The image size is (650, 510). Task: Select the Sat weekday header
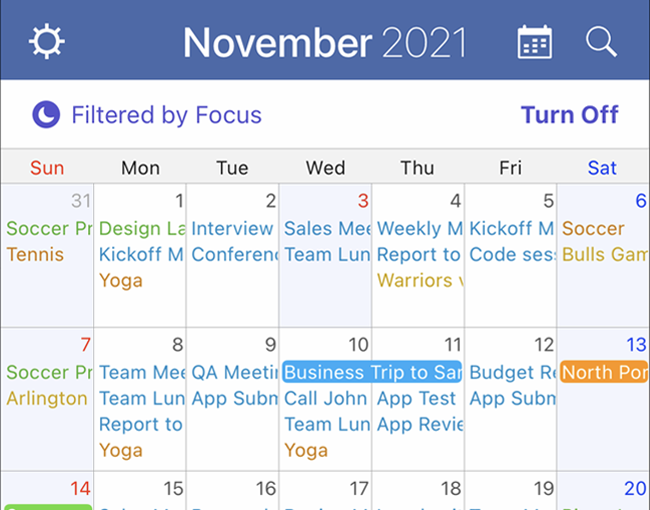602,168
